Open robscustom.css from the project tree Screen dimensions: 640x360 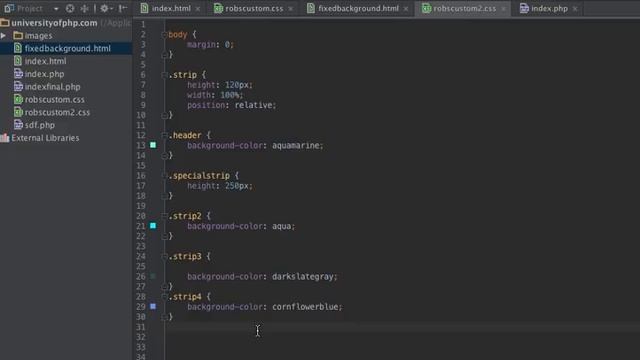pos(54,100)
